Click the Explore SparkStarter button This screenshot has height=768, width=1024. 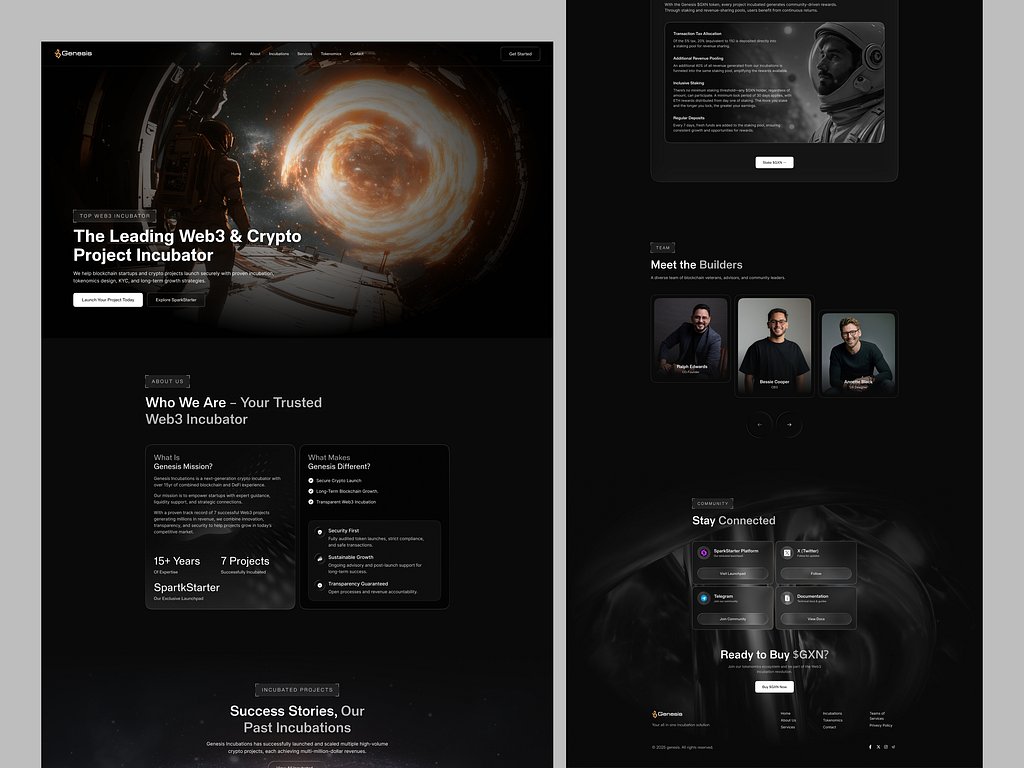tap(176, 300)
